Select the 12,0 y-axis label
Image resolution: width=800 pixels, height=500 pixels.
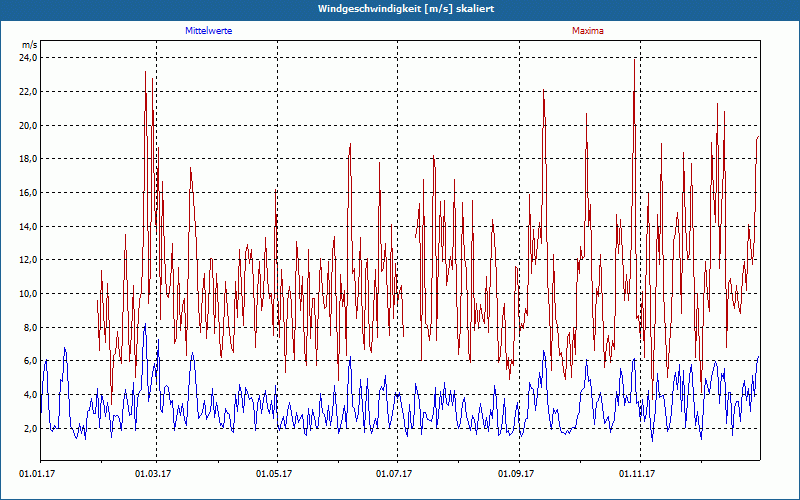[28, 260]
